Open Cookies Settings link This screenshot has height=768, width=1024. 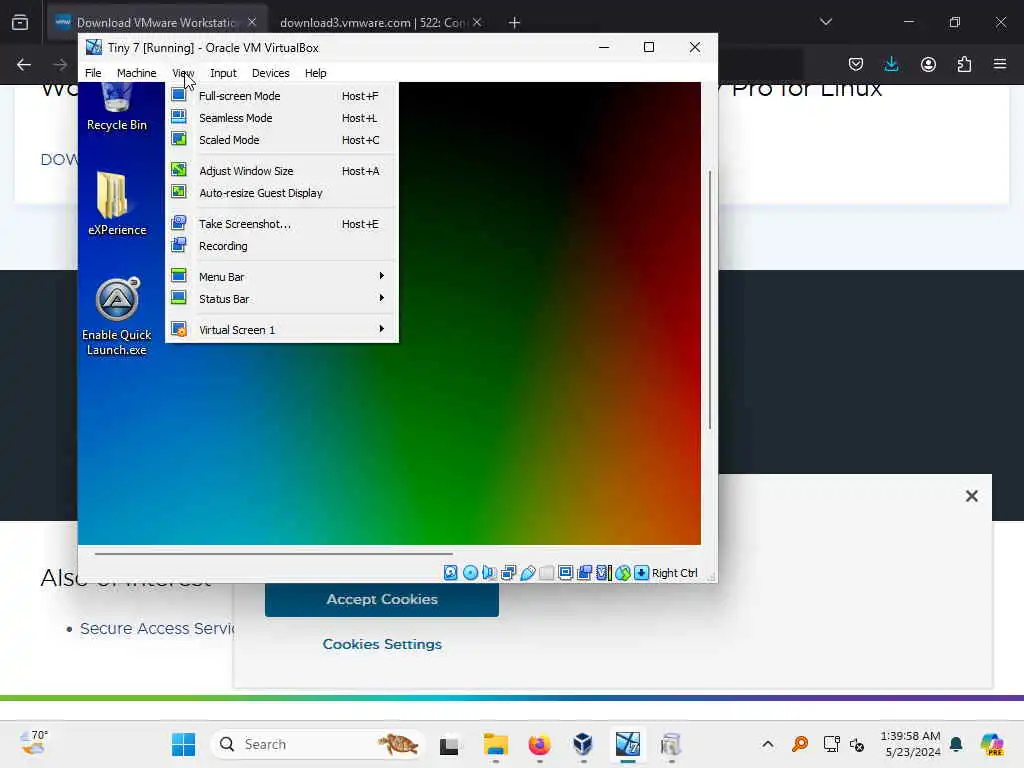click(x=382, y=644)
